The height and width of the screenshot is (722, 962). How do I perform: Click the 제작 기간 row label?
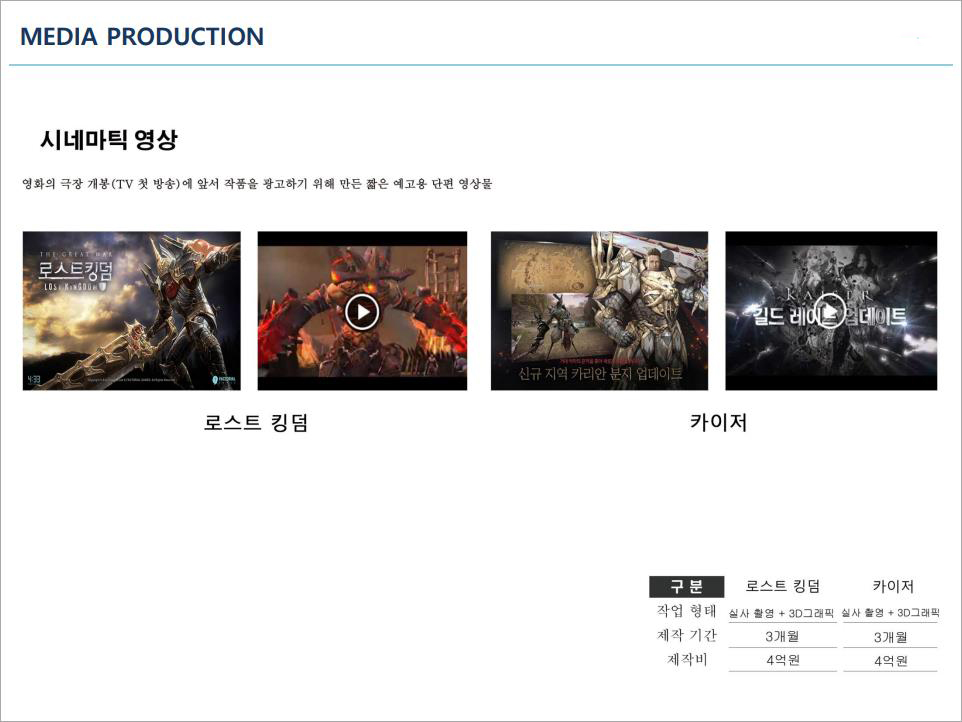coord(687,636)
